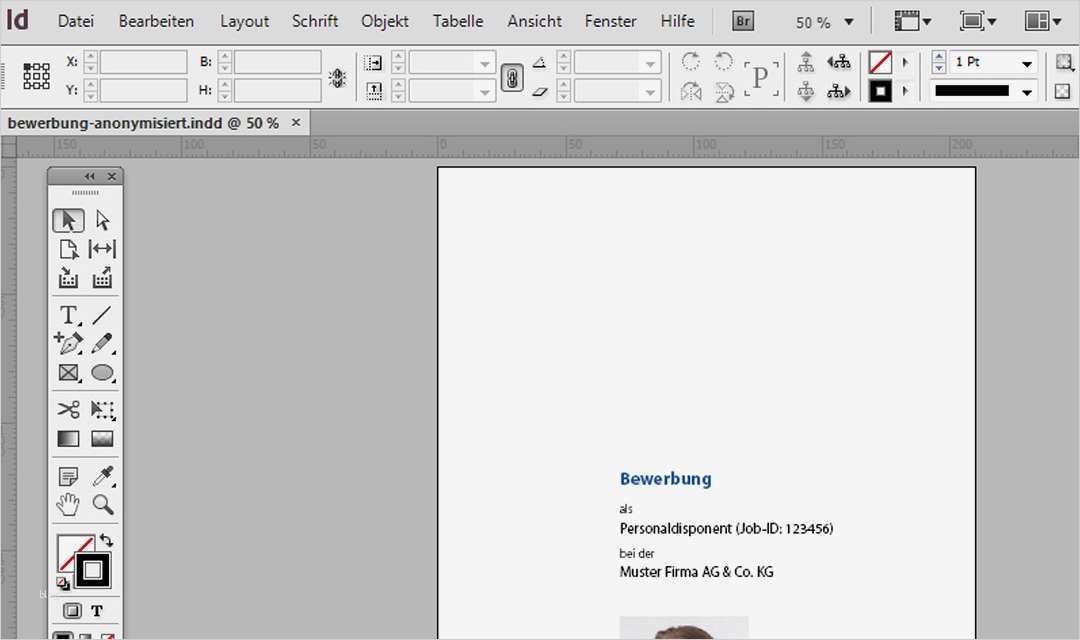Open shear angle dropdown
Viewport: 1080px width, 640px height.
tap(650, 92)
